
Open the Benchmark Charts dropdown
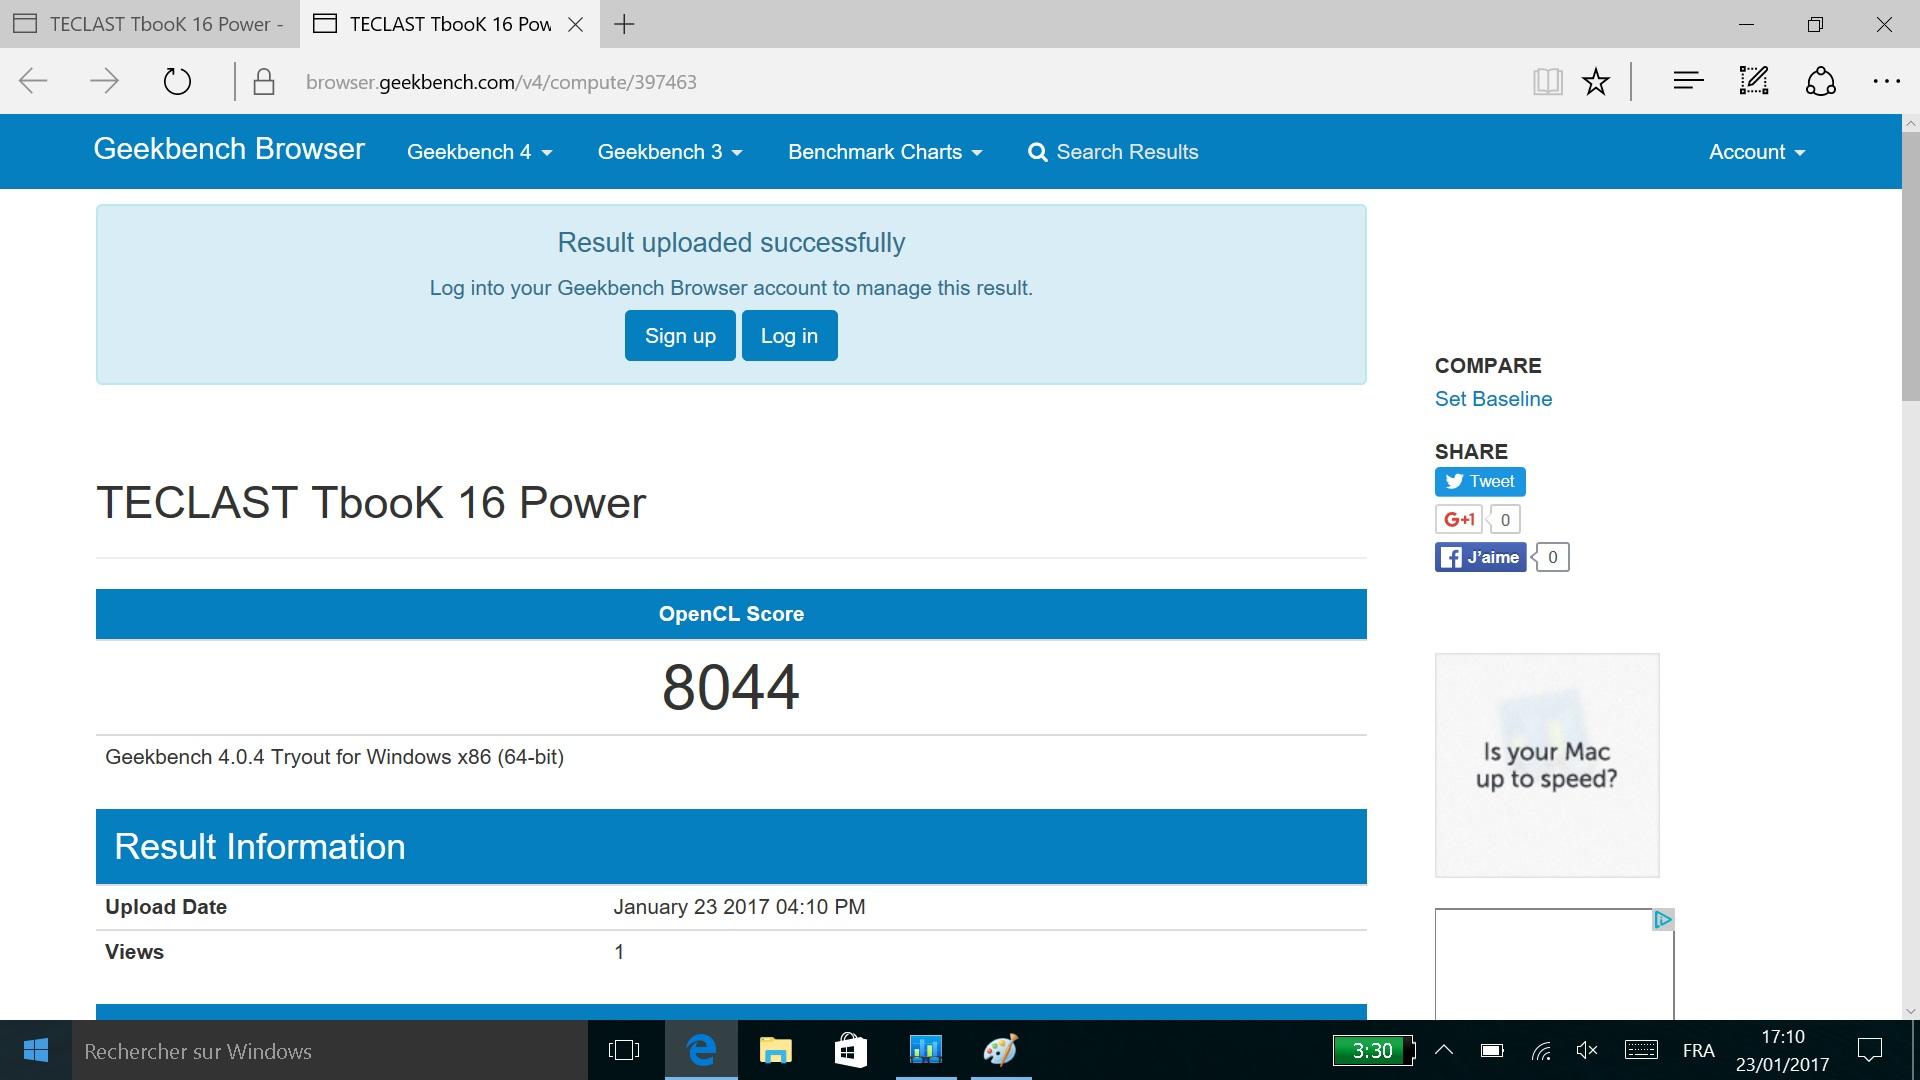(x=885, y=152)
